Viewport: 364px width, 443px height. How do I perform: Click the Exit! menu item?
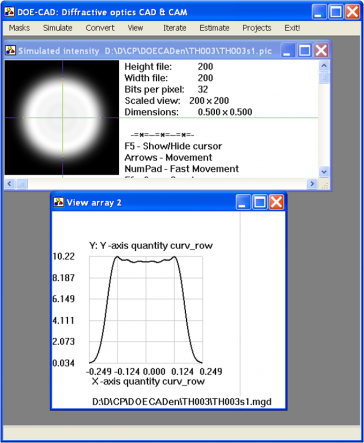[x=292, y=28]
